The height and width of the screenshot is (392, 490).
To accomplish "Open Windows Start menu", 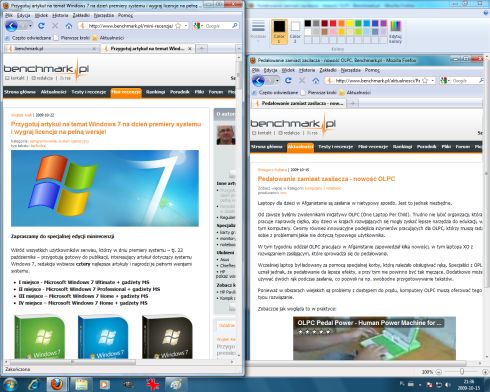I will 10,384.
